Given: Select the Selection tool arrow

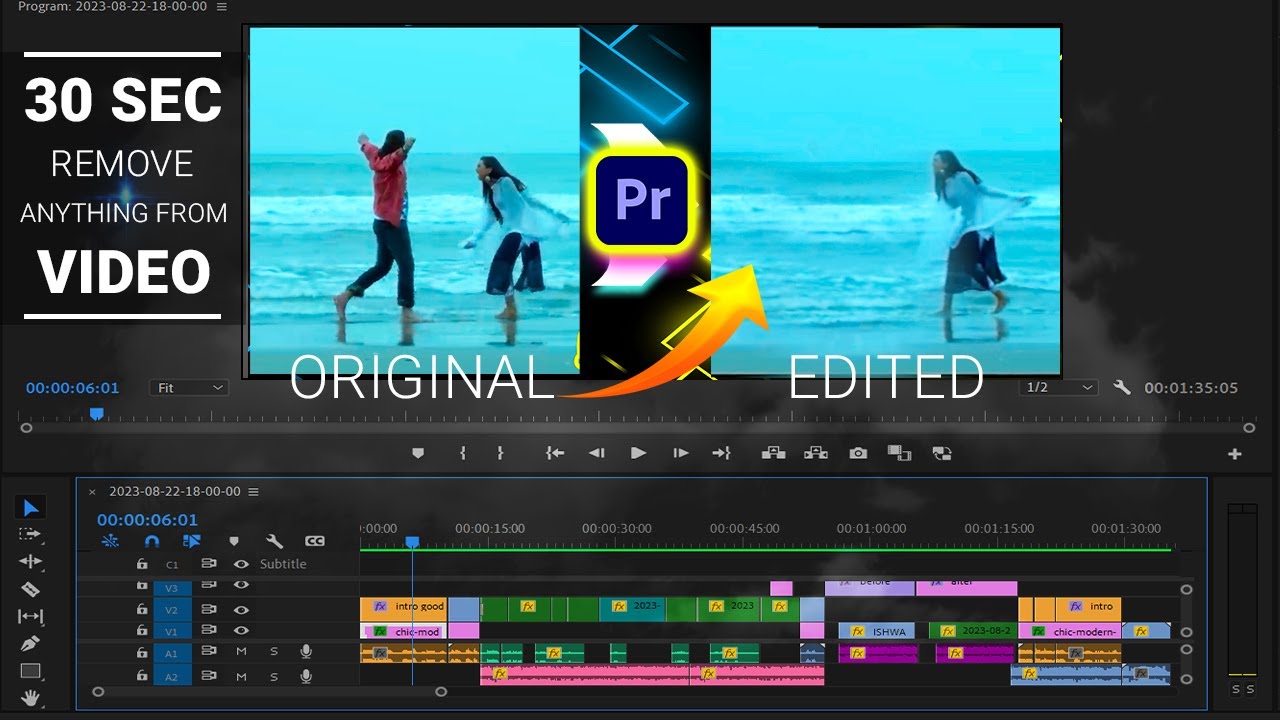Looking at the screenshot, I should [30, 508].
